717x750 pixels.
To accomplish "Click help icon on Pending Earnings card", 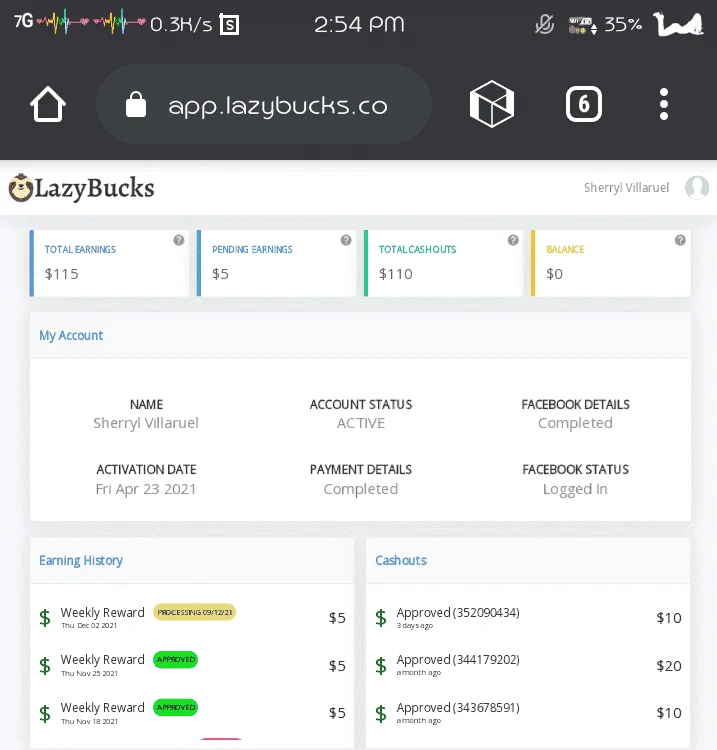I will click(346, 240).
